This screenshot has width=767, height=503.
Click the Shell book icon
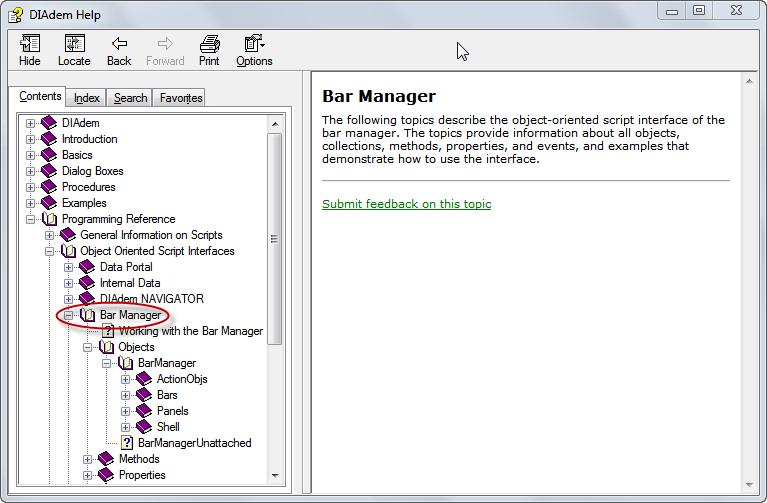point(144,427)
